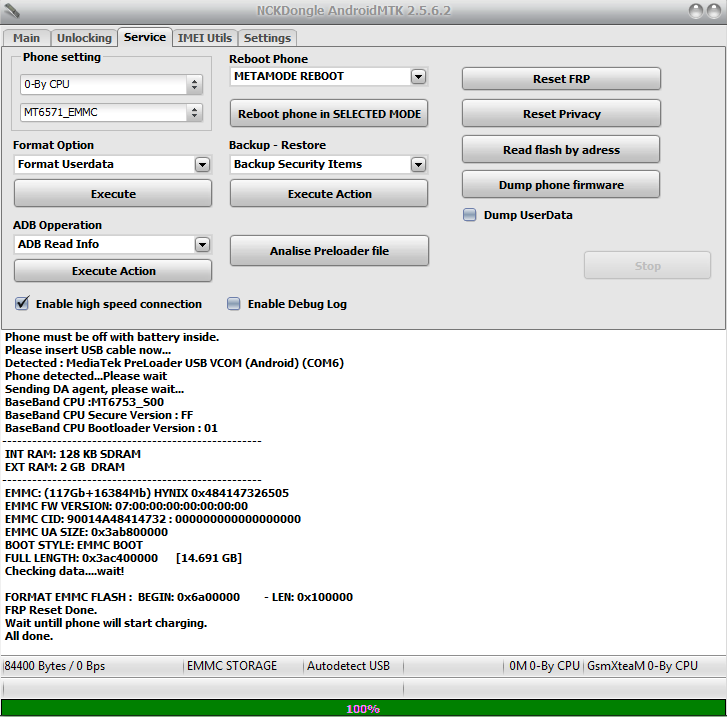Click Dump phone firmware button
The image size is (727, 717).
coord(561,185)
